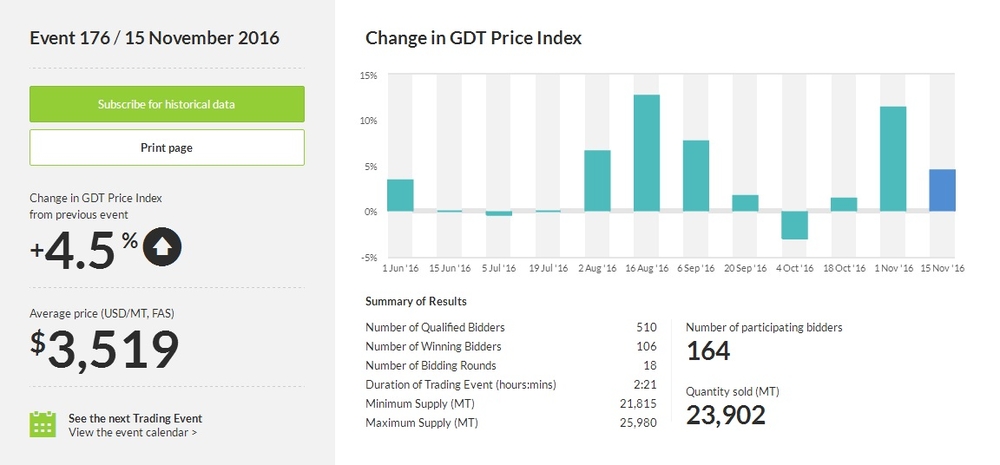Click the 2 Aug '16 chart bar
Viewport: 1000px width, 465px height.
[x=597, y=181]
